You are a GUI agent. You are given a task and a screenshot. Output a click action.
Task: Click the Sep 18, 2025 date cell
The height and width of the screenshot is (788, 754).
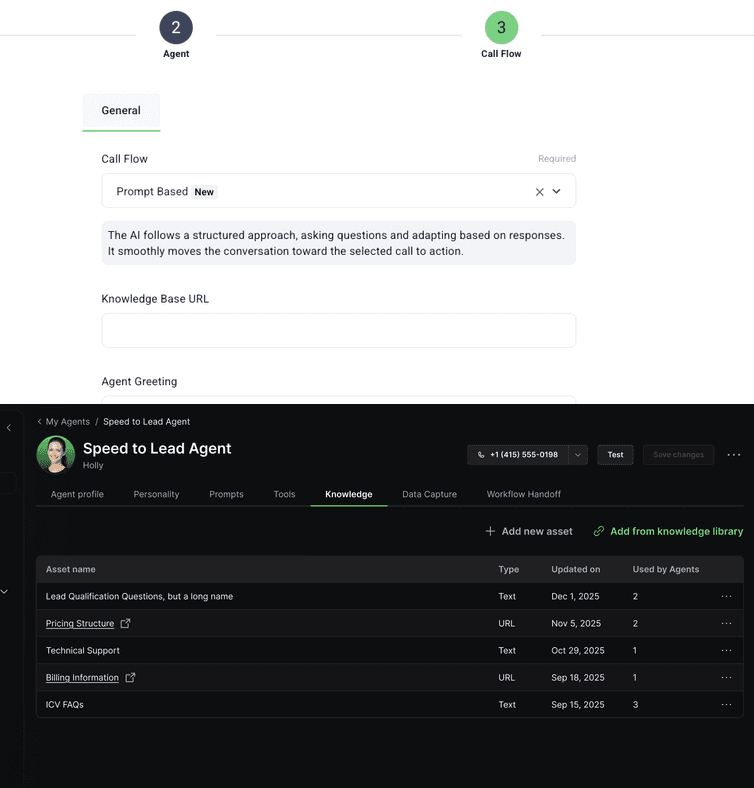pos(578,678)
